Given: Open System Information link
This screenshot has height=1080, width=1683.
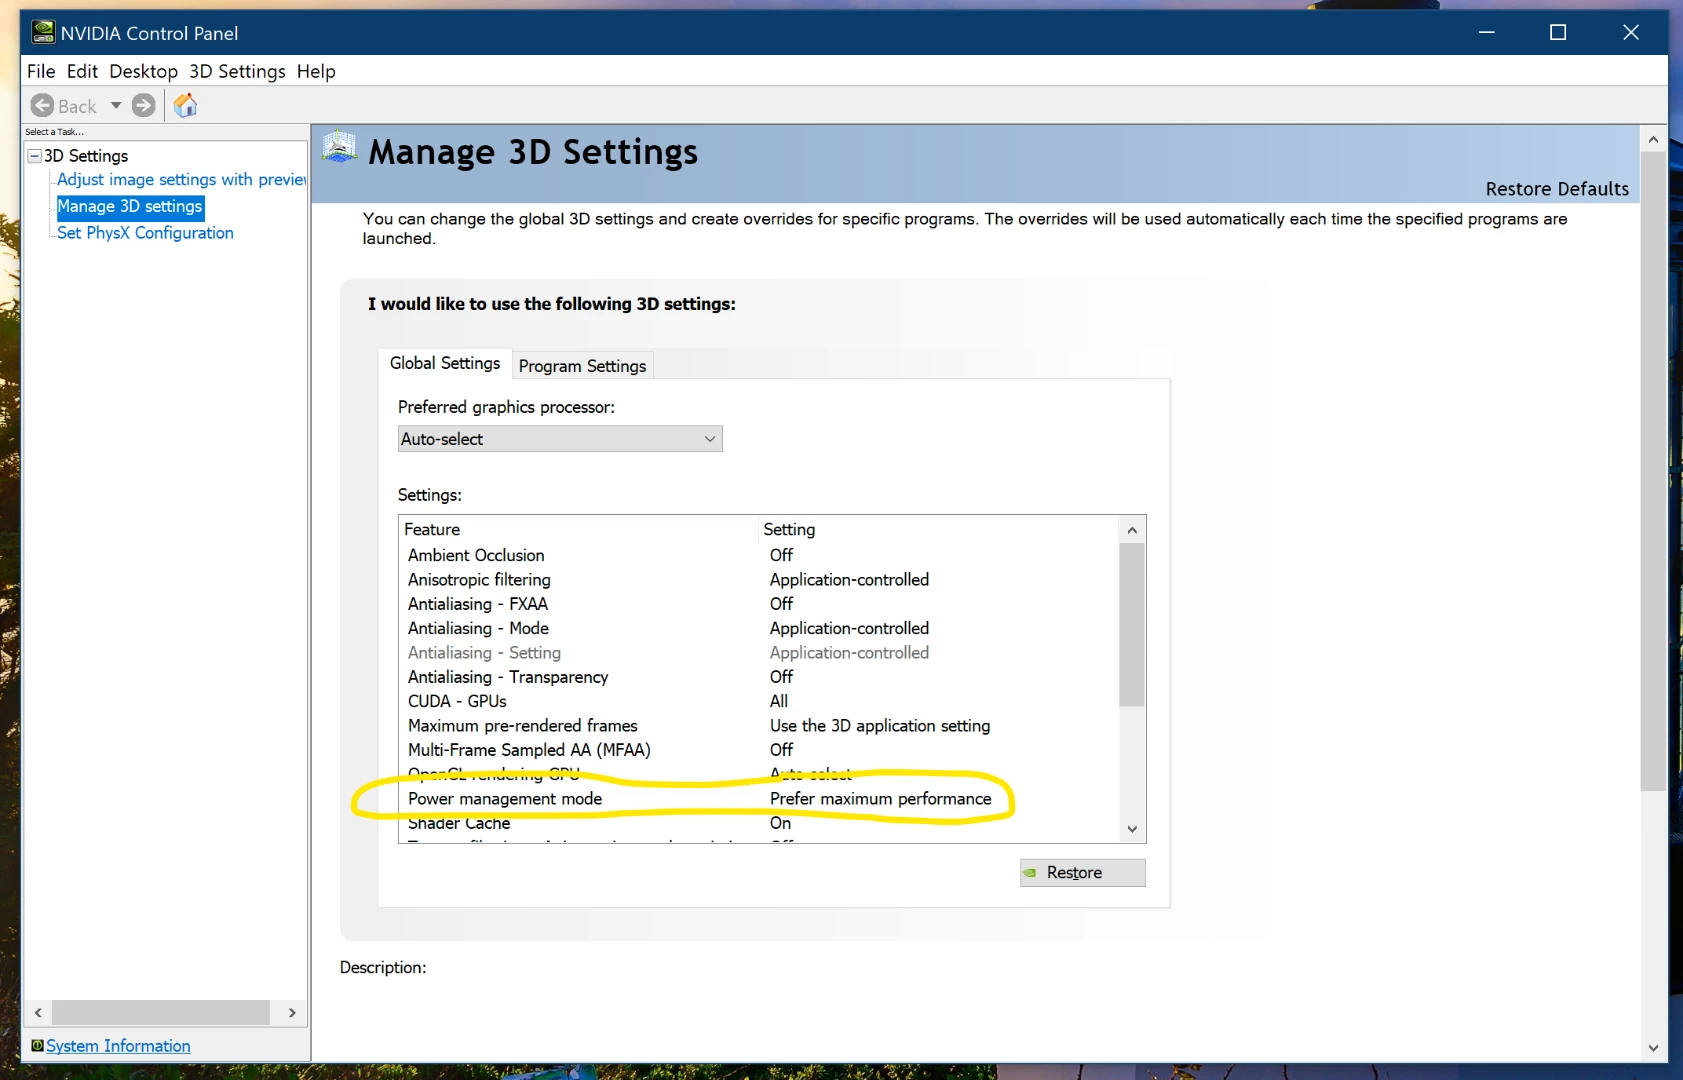Looking at the screenshot, I should coord(118,1045).
